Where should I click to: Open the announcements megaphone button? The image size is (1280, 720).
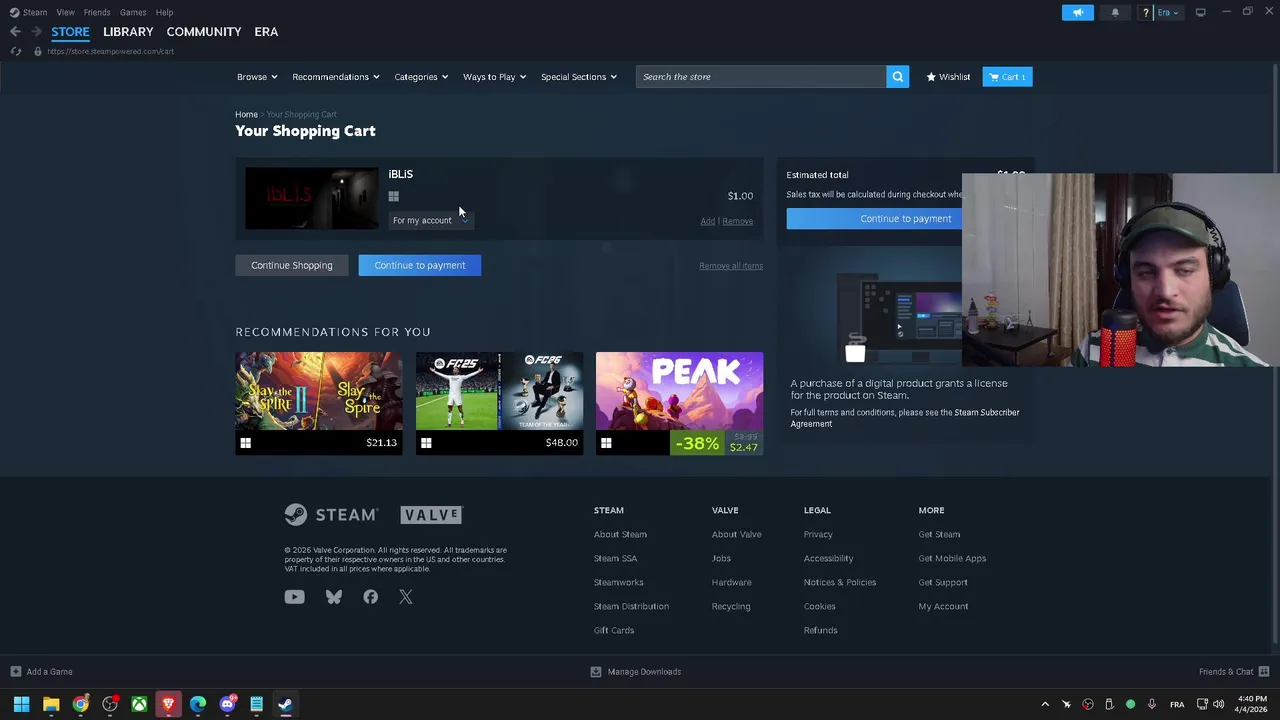point(1078,12)
